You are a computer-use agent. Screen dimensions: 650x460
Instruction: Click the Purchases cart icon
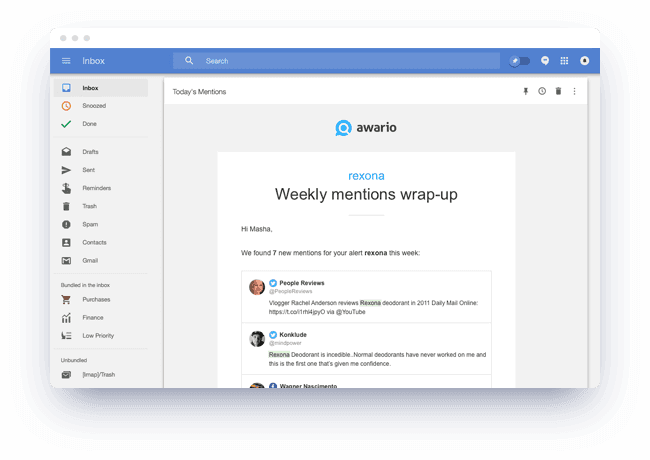coord(66,299)
